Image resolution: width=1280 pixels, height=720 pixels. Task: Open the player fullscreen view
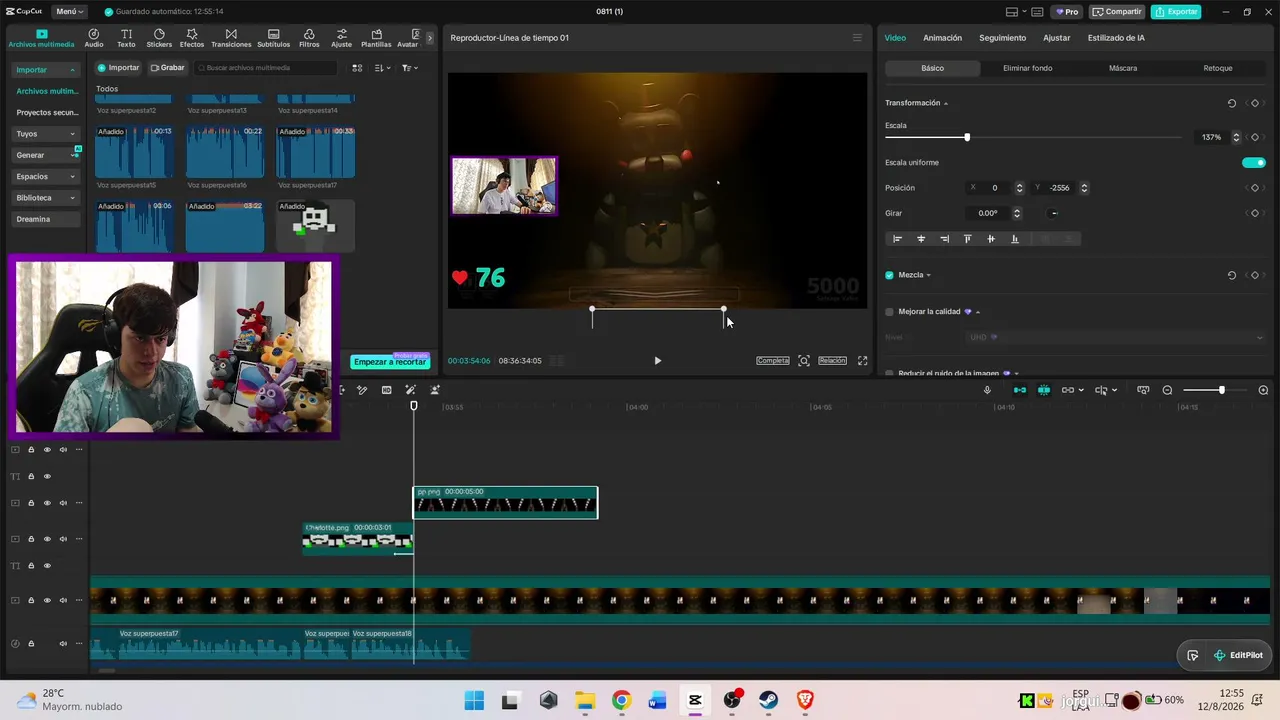click(862, 360)
